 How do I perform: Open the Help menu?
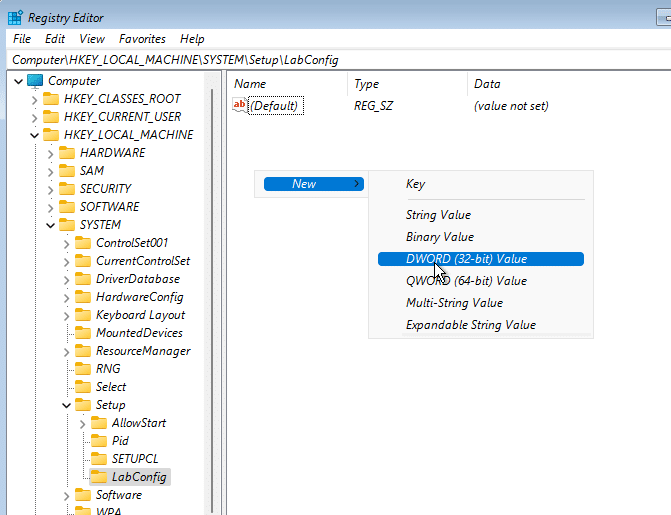coord(192,39)
